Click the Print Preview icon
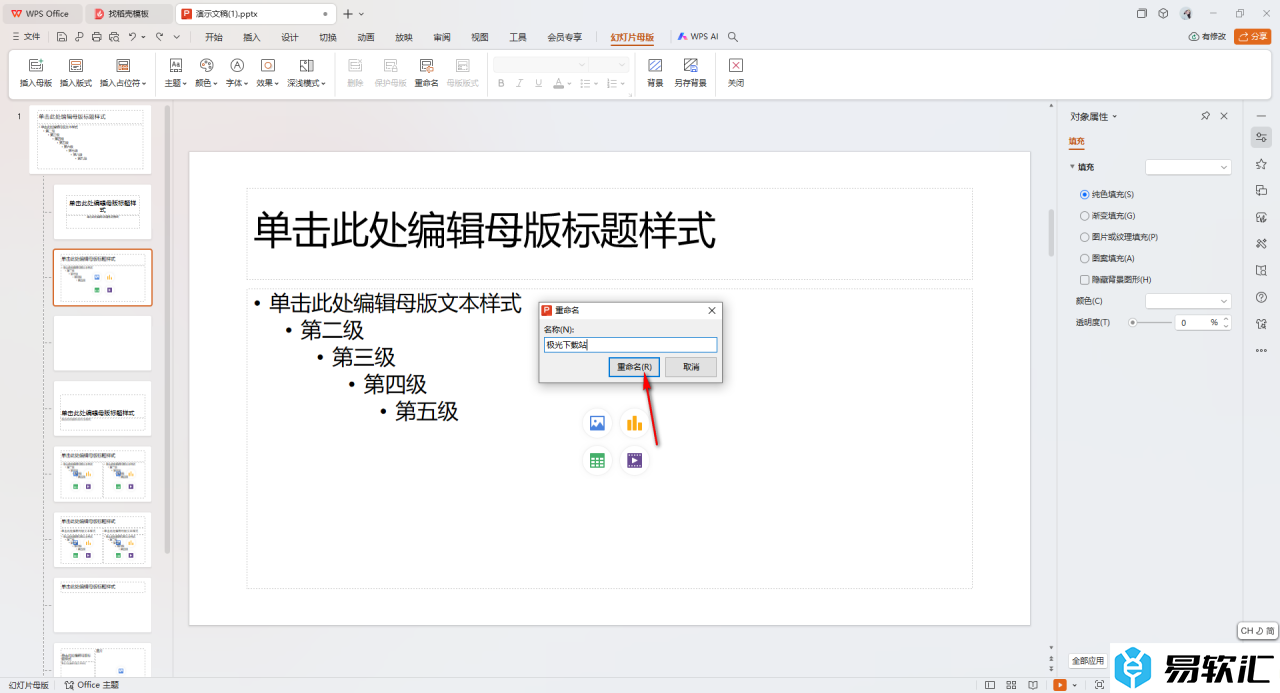 (114, 37)
